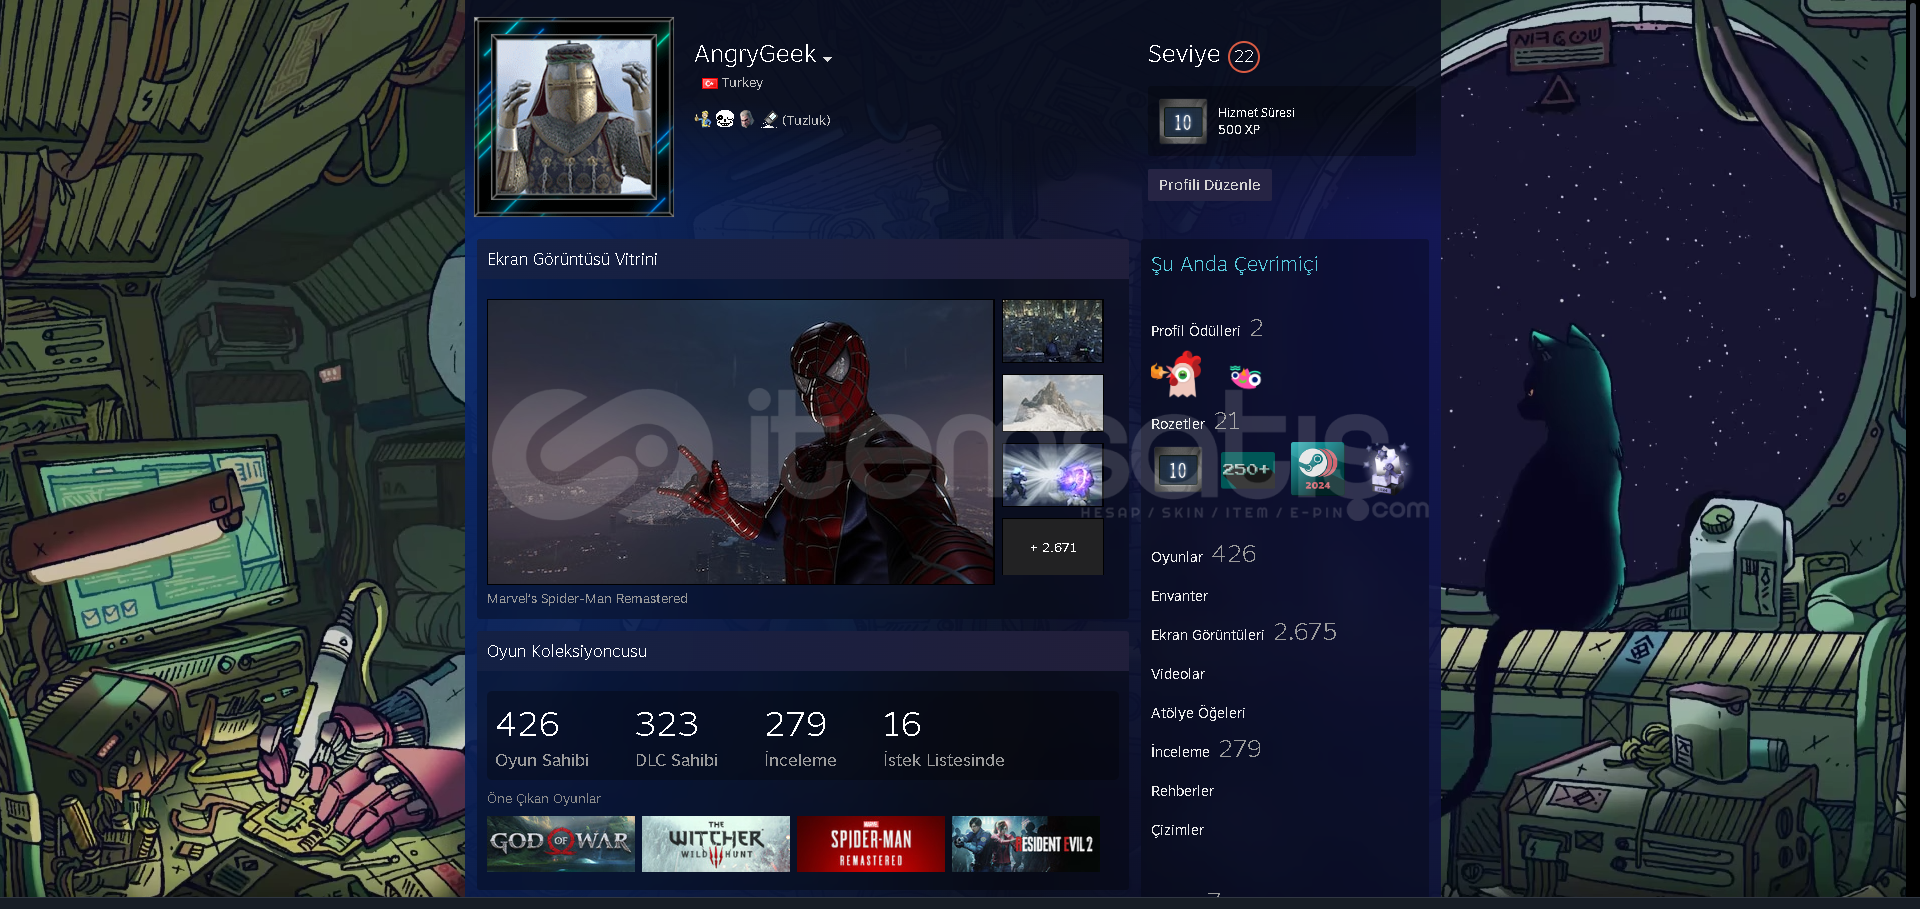The width and height of the screenshot is (1920, 909).
Task: Open the Atölye Öğeleri link
Action: [x=1198, y=713]
